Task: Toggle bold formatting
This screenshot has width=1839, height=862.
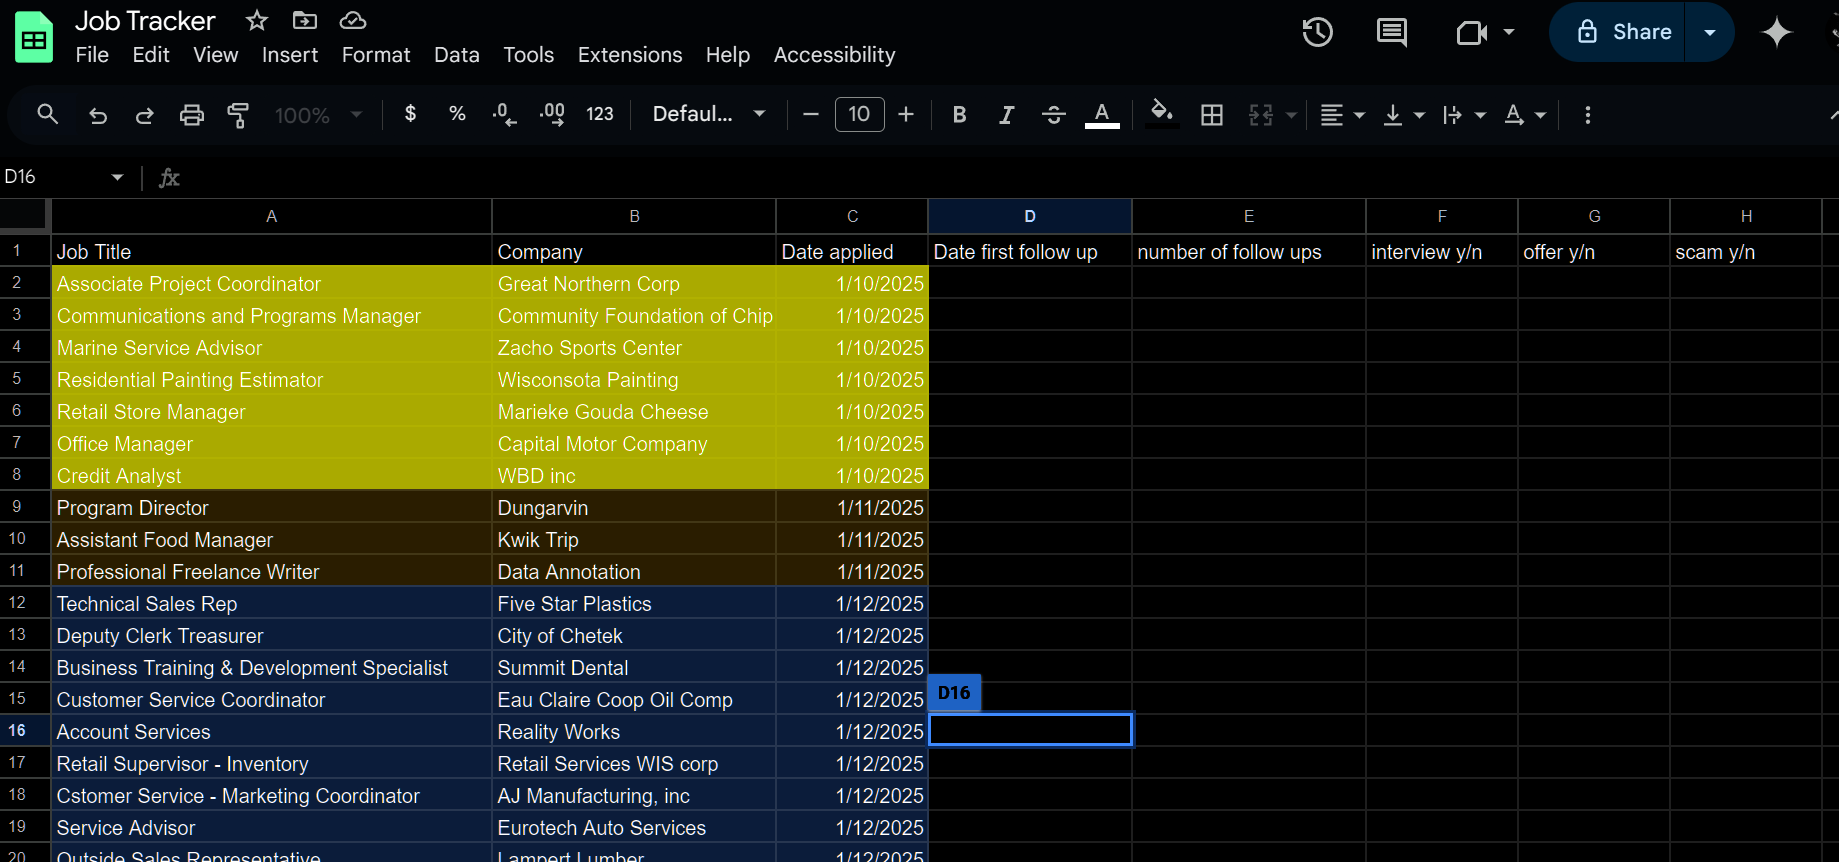Action: point(959,115)
